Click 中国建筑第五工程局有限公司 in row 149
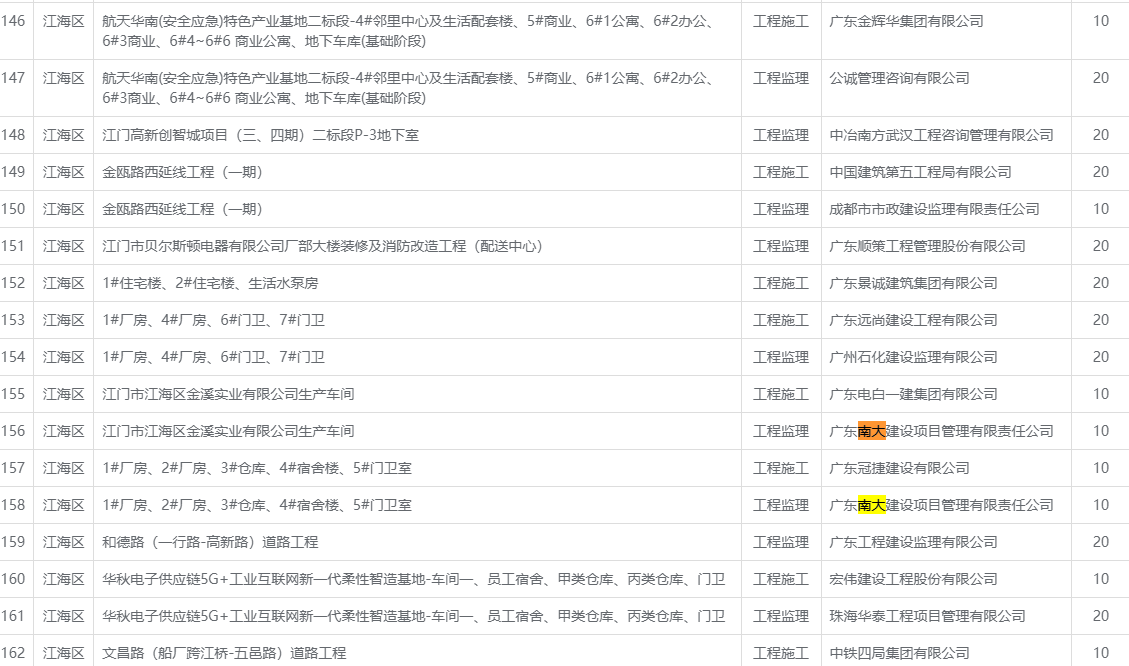 [x=920, y=172]
